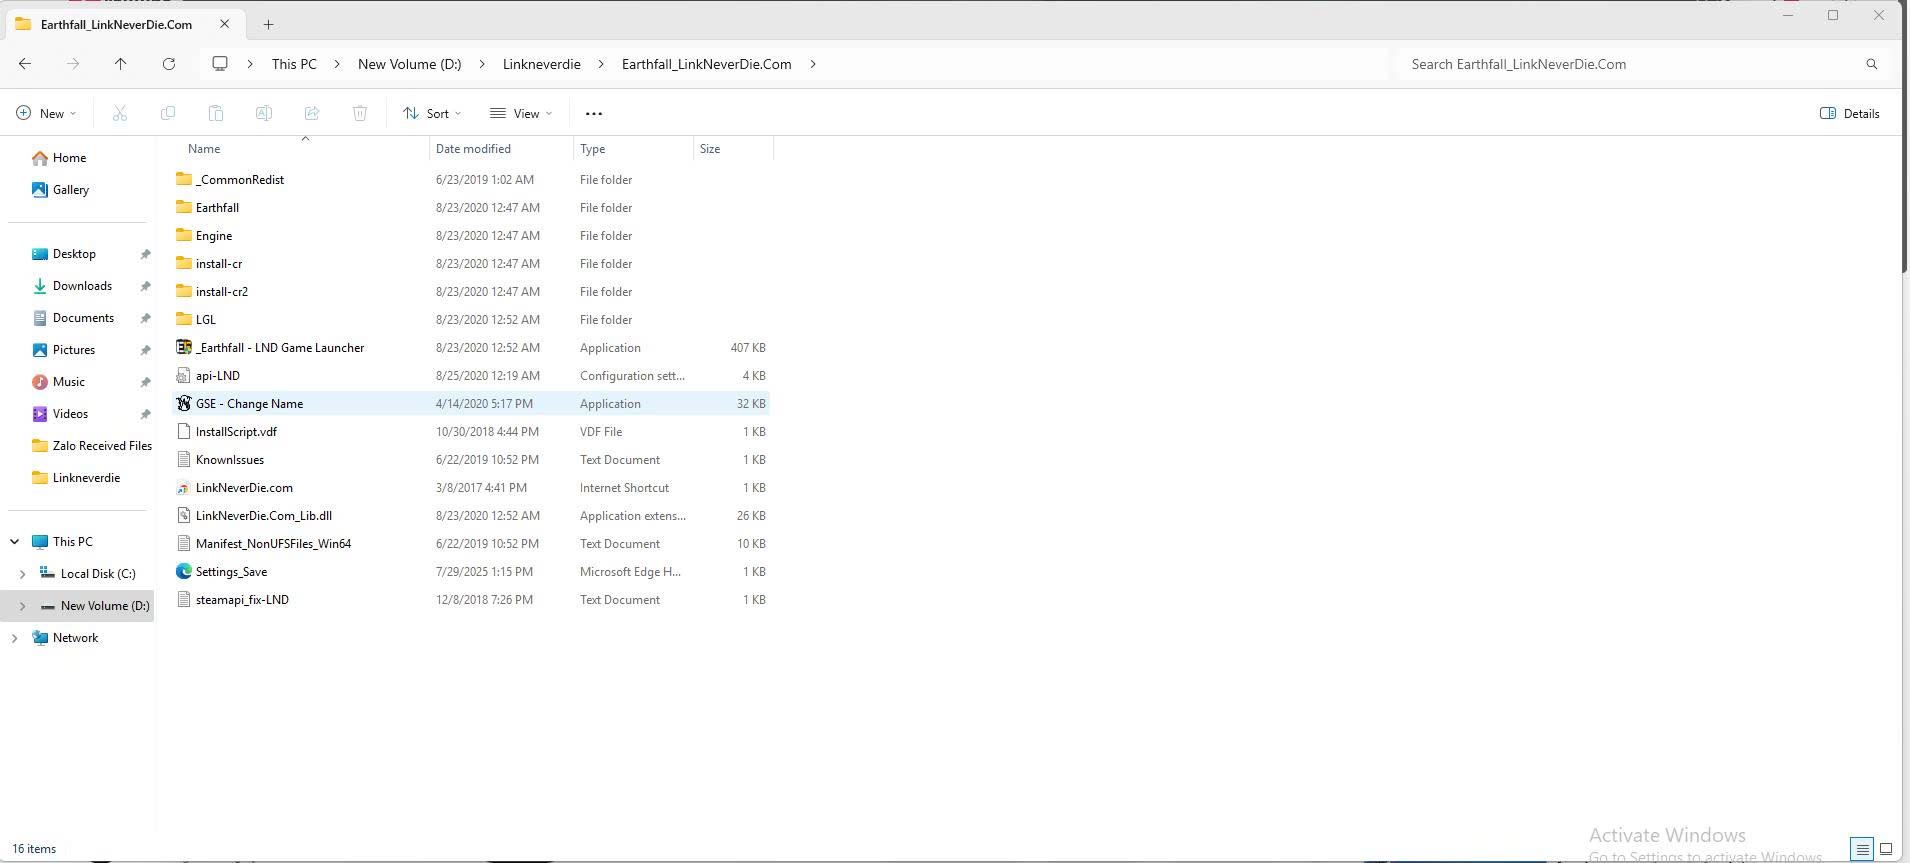The image size is (1910, 863).
Task: Click the Search Earthfall_LinkNeverDie.Com field
Action: tap(1630, 64)
